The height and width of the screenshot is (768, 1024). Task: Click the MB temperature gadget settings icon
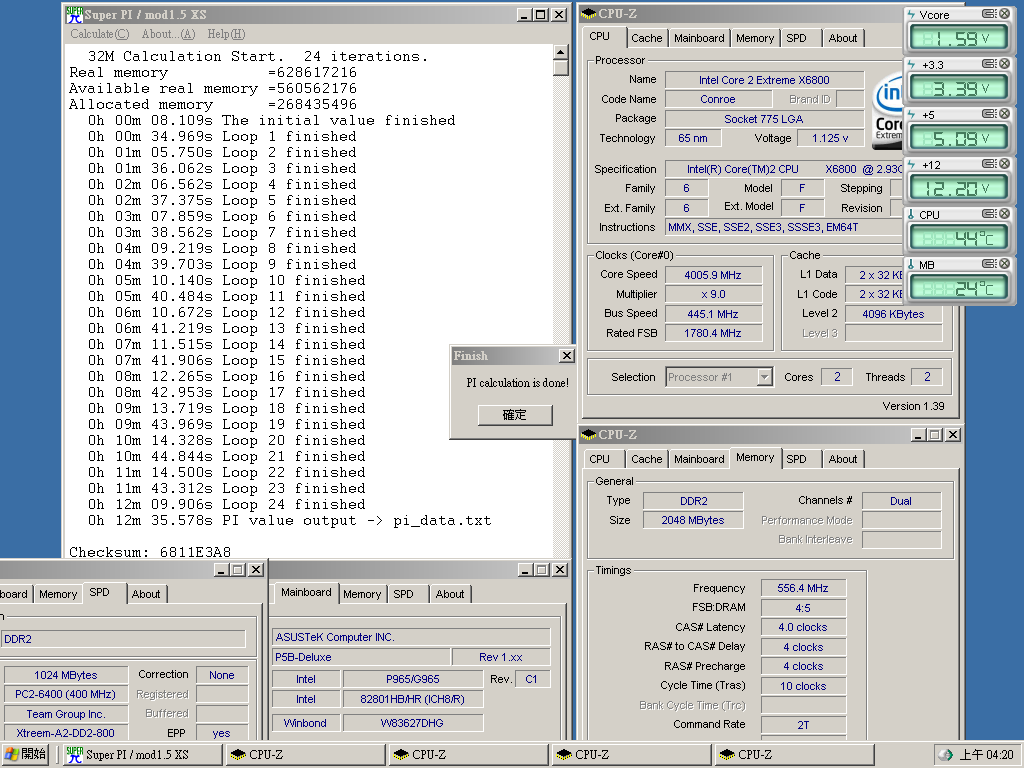[x=989, y=263]
